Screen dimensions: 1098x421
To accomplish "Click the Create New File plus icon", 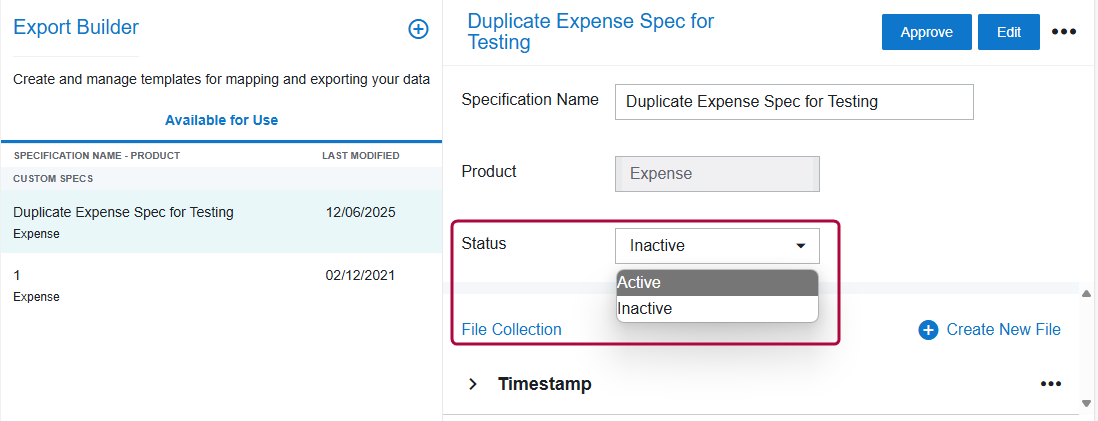I will [x=928, y=330].
